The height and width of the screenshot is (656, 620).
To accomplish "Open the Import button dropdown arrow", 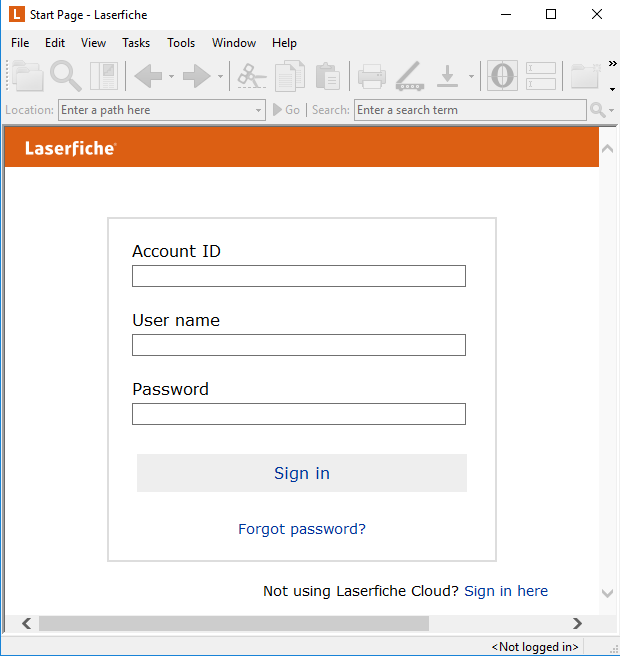I will [471, 77].
